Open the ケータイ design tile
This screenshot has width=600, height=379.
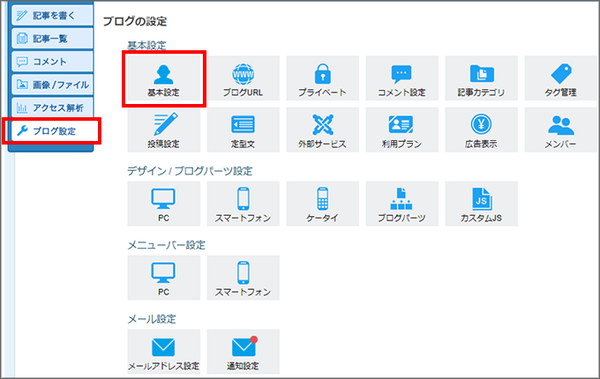pos(323,204)
